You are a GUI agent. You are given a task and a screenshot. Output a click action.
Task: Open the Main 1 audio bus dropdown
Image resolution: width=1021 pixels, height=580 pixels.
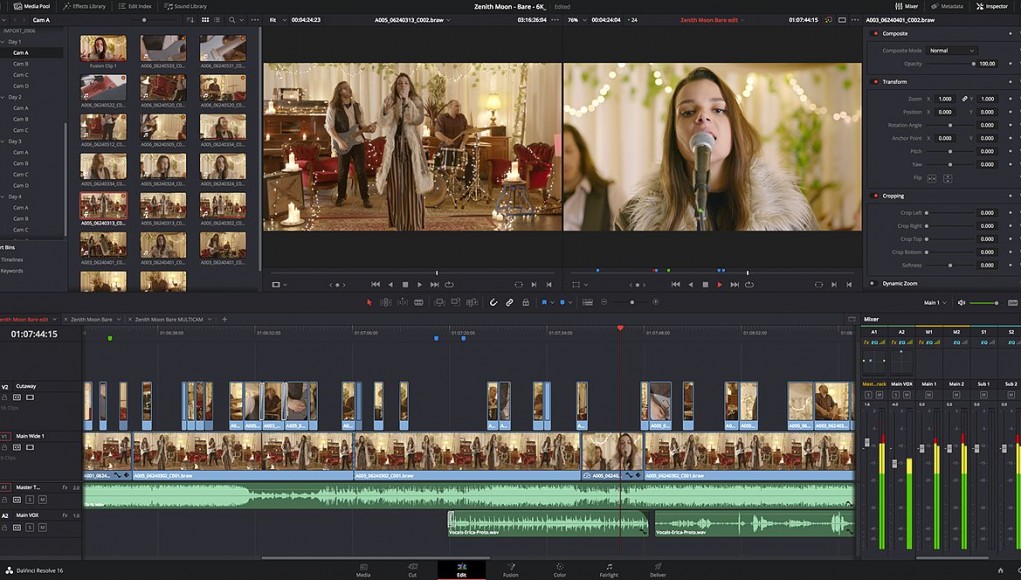click(x=935, y=303)
